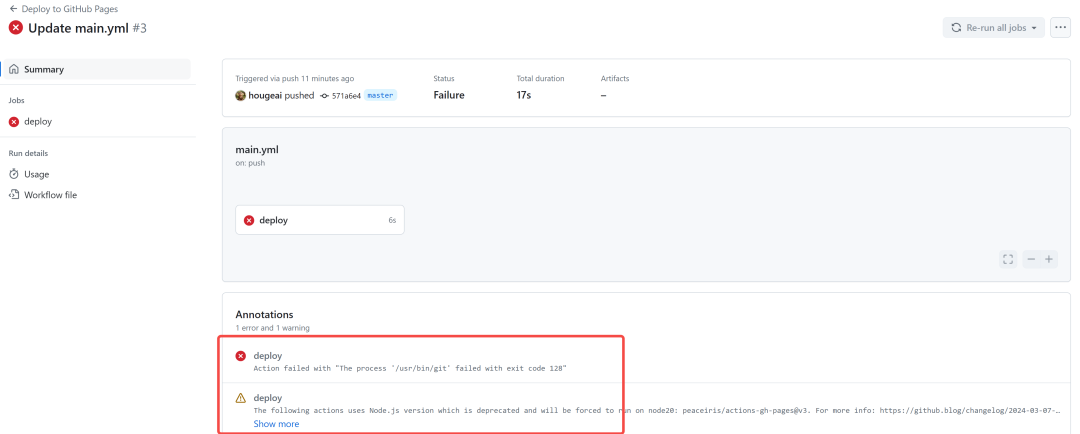The height and width of the screenshot is (434, 1080).
Task: Click the hougeai username link
Action: [265, 96]
